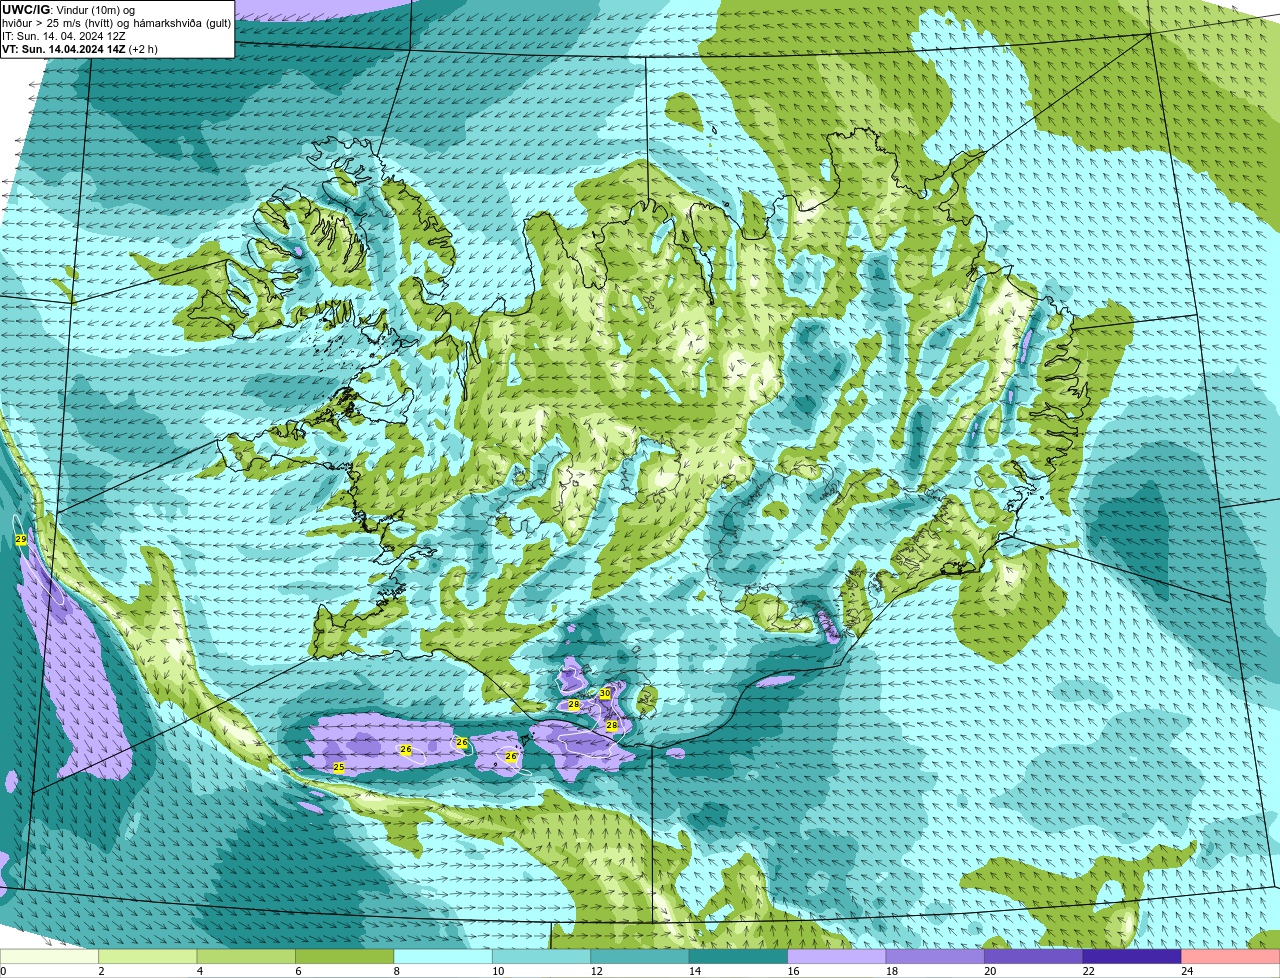Click the '2' tick on the color scale
1280x978 pixels.
[101, 971]
